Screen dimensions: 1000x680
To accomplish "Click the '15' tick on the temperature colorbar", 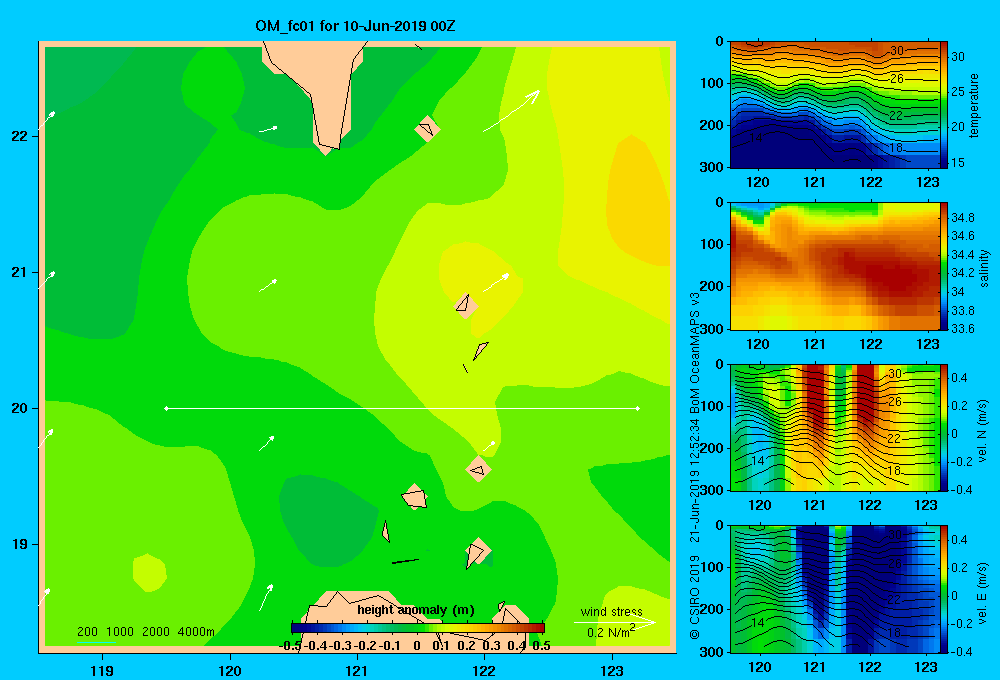I will pyautogui.click(x=958, y=163).
